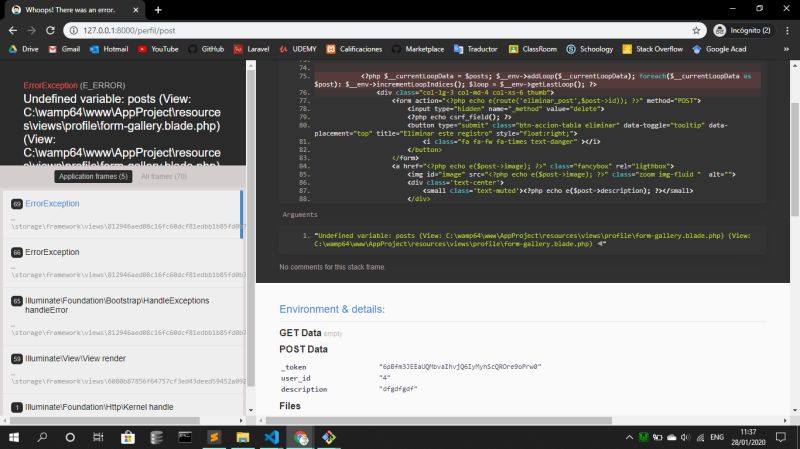The width and height of the screenshot is (800, 449).
Task: Open the Traductor bookmark
Action: [476, 49]
